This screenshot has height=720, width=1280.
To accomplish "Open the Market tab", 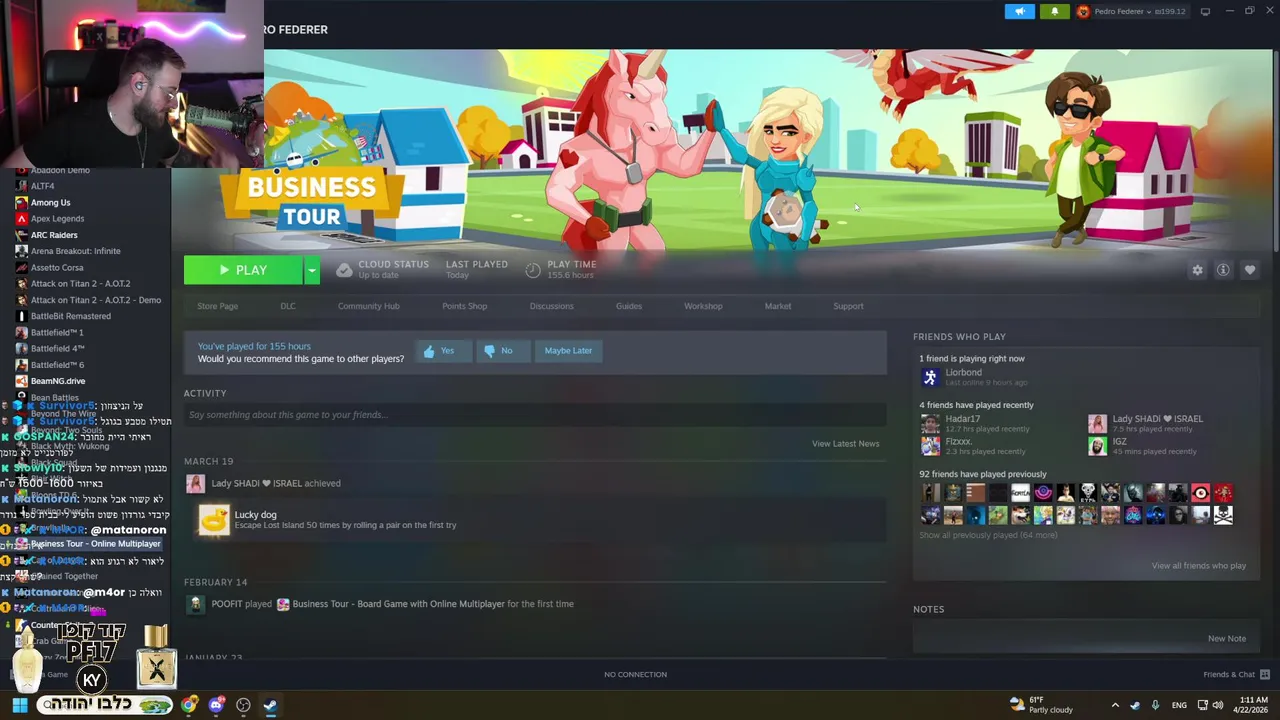I will pyautogui.click(x=778, y=306).
